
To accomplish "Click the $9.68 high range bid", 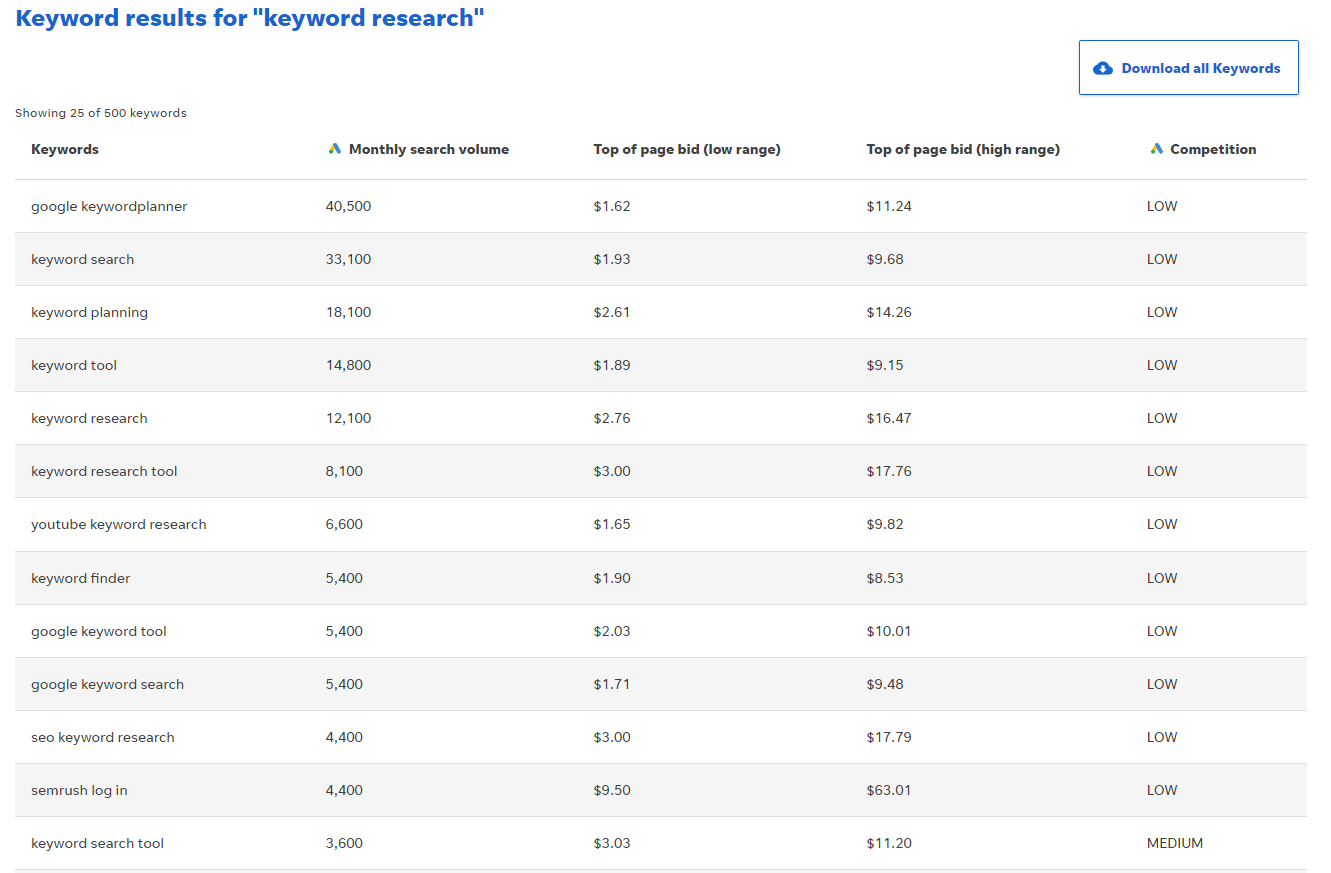I will click(x=885, y=259).
